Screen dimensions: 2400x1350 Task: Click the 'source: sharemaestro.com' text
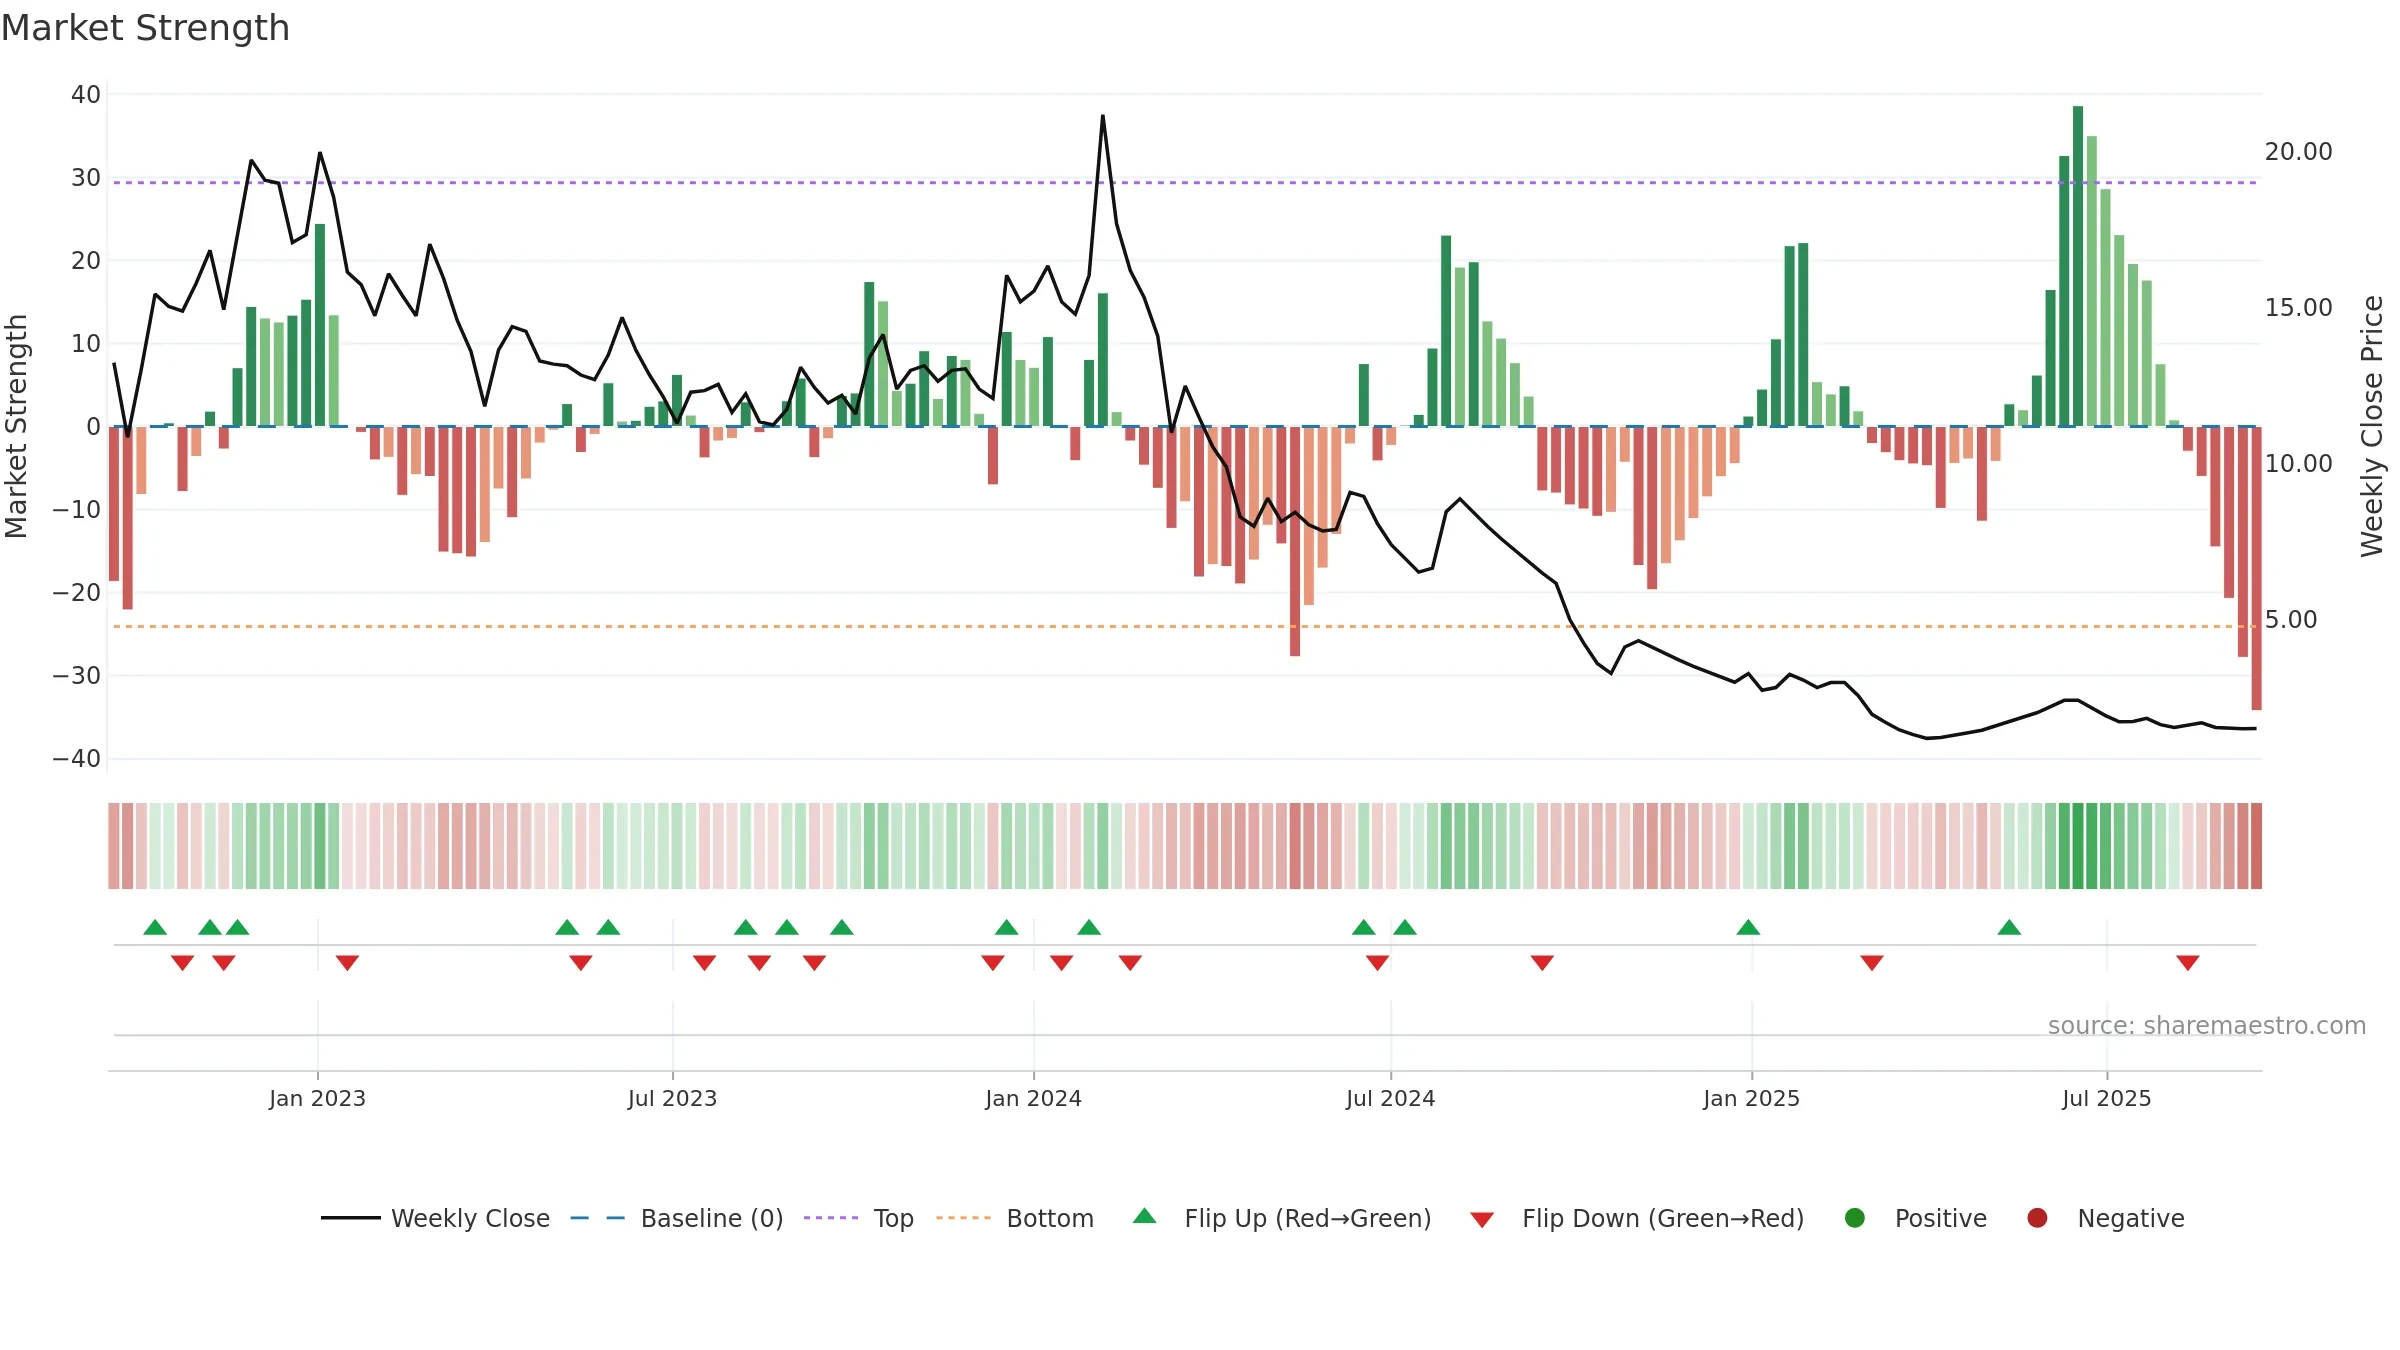(x=2207, y=1025)
